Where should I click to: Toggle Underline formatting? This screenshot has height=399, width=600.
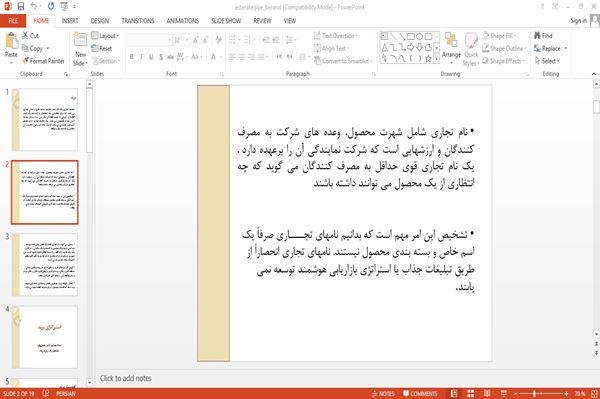tap(151, 57)
